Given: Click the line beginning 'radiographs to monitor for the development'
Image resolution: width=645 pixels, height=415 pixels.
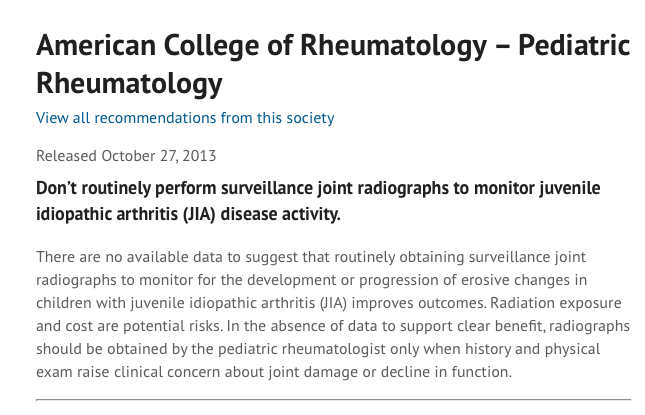Looking at the screenshot, I should click(x=311, y=280).
